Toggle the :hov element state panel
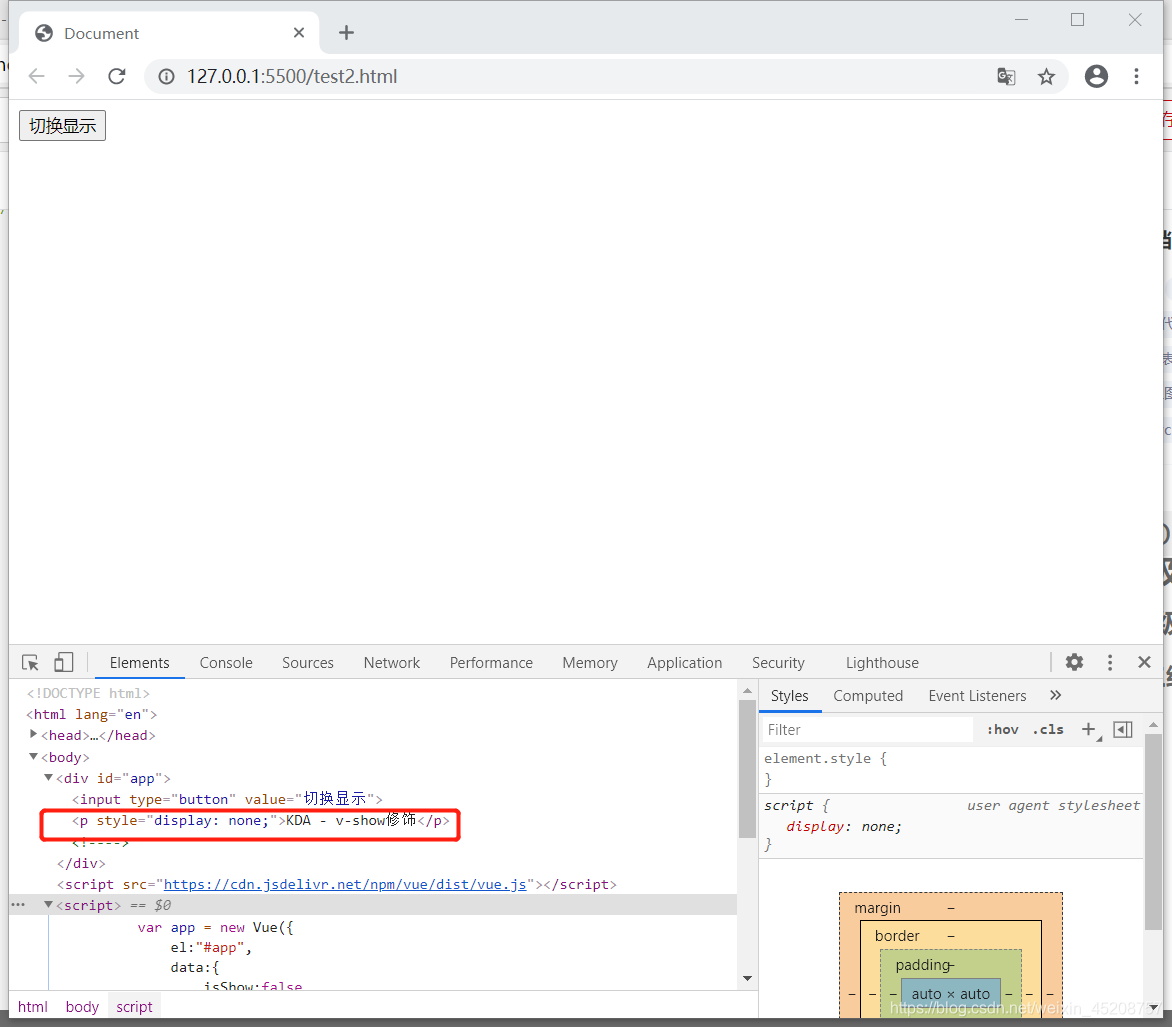Image resolution: width=1172 pixels, height=1027 pixels. [1002, 730]
